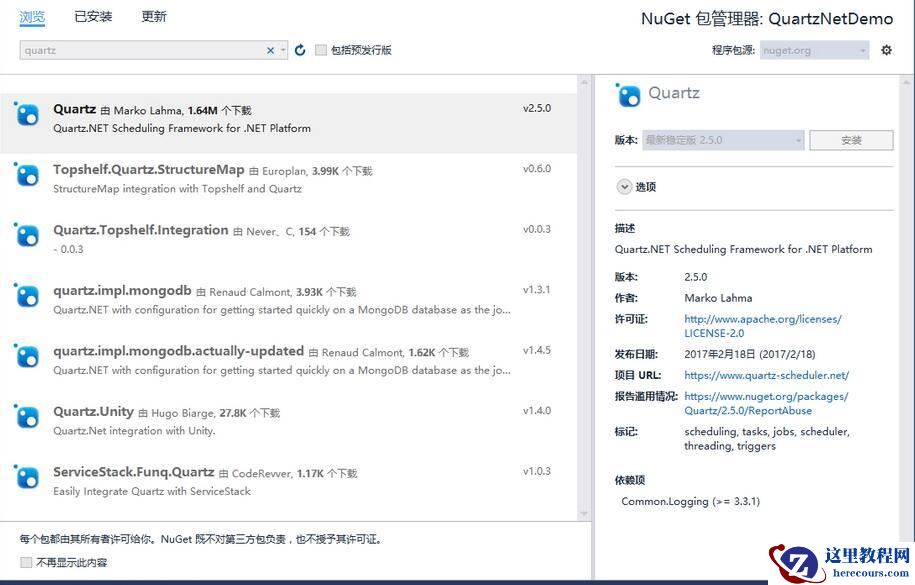Viewport: 915px width, 585px height.
Task: Click the v0.0.3 version label
Action: [537, 229]
